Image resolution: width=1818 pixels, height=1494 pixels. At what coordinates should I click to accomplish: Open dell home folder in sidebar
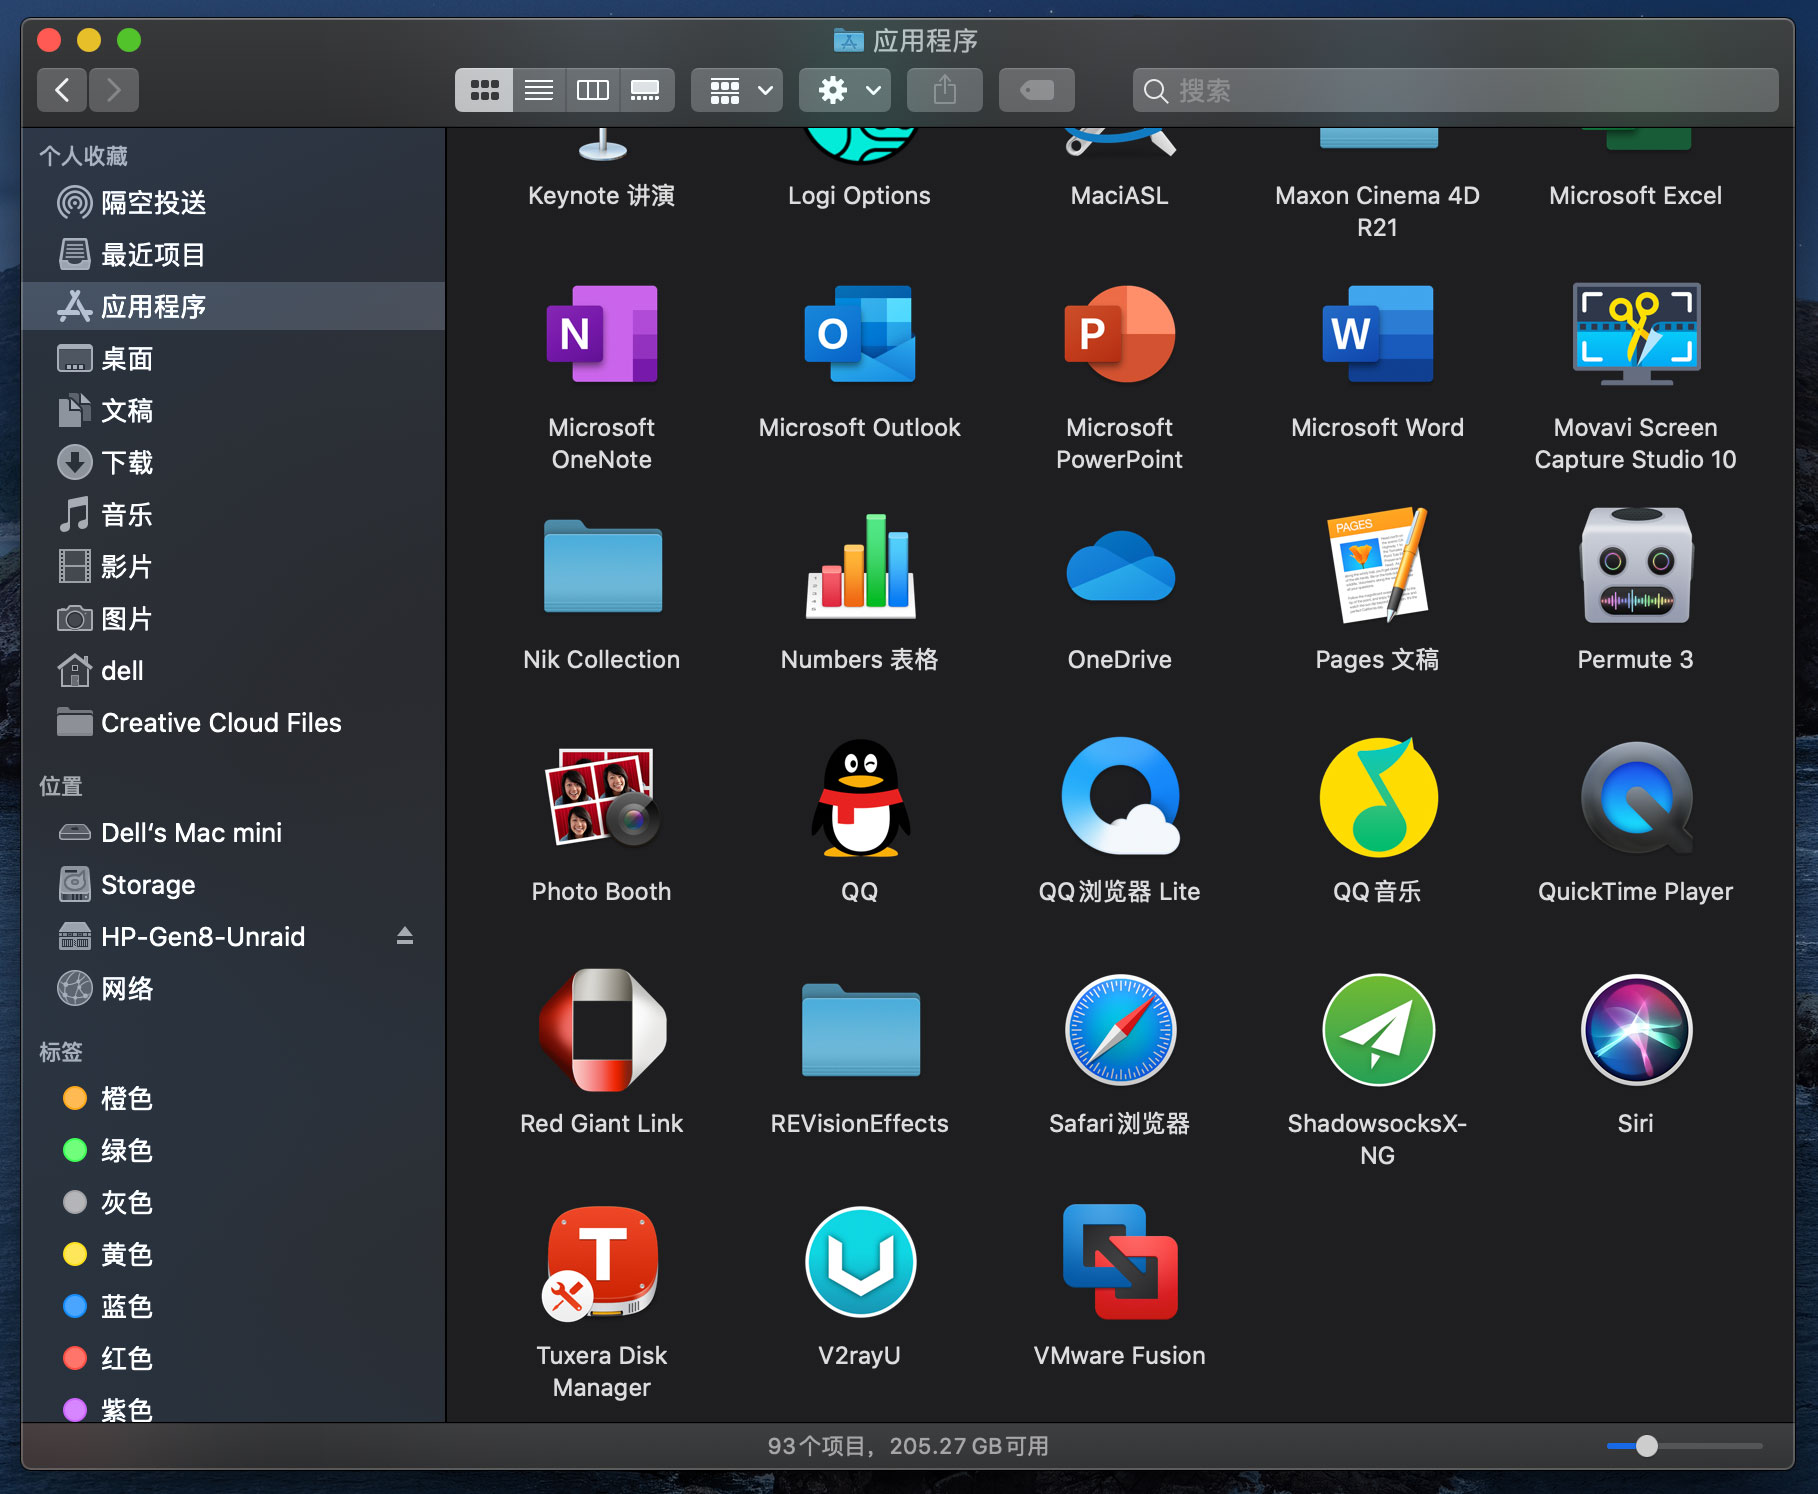tap(233, 671)
